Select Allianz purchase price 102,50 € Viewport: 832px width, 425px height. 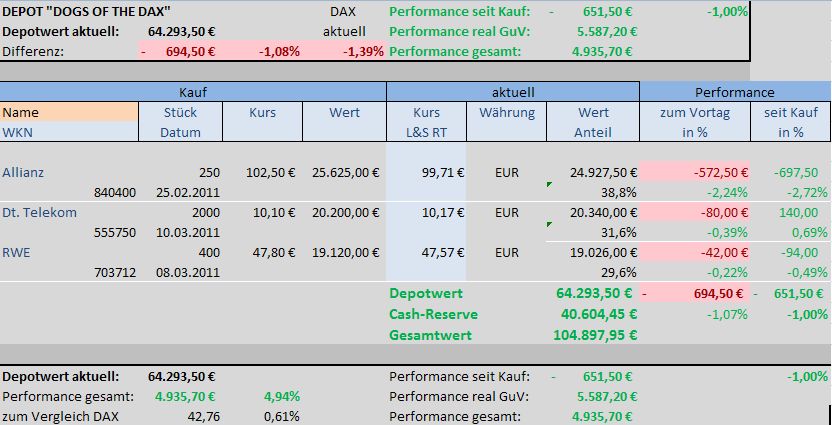pyautogui.click(x=270, y=172)
